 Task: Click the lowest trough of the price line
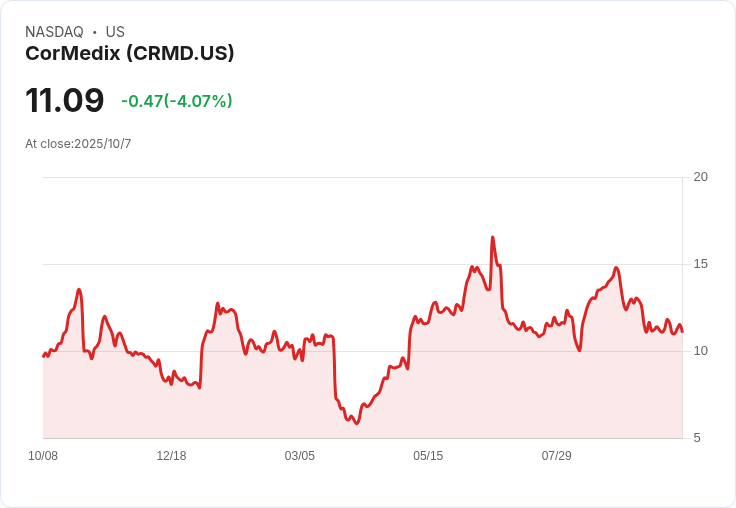(356, 424)
